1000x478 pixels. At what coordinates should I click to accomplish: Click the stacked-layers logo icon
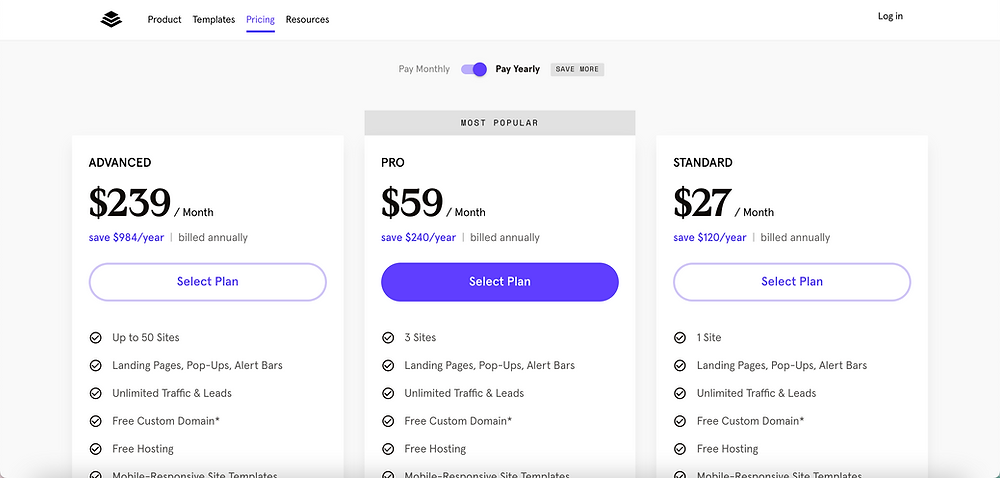pos(111,20)
